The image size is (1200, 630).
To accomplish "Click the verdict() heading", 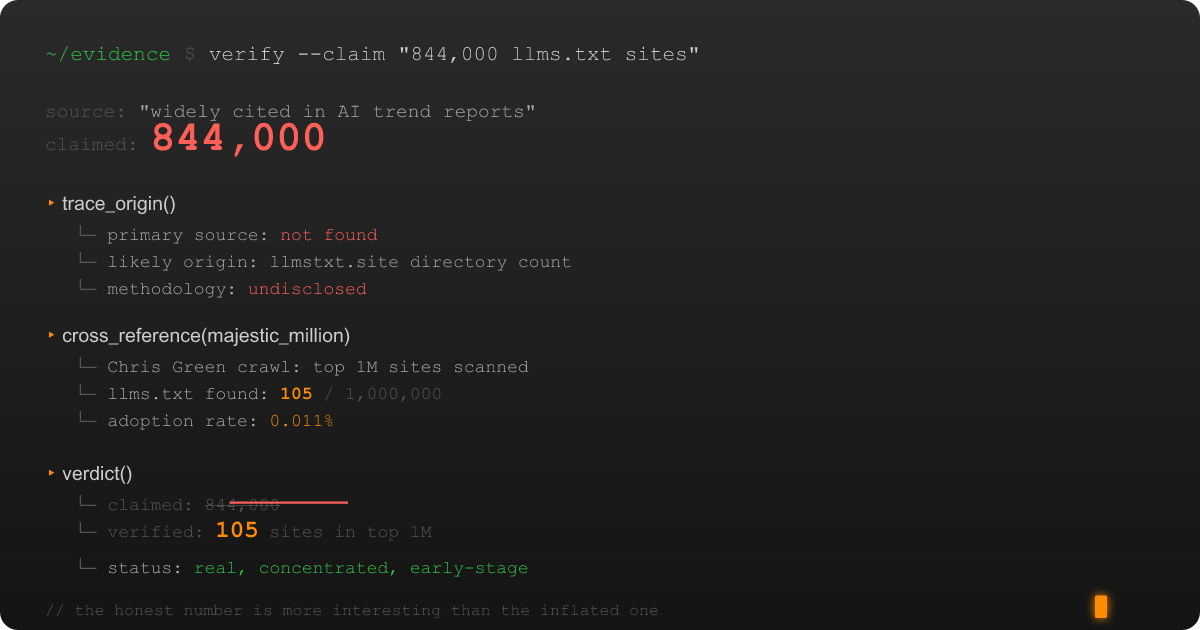I will (x=97, y=473).
